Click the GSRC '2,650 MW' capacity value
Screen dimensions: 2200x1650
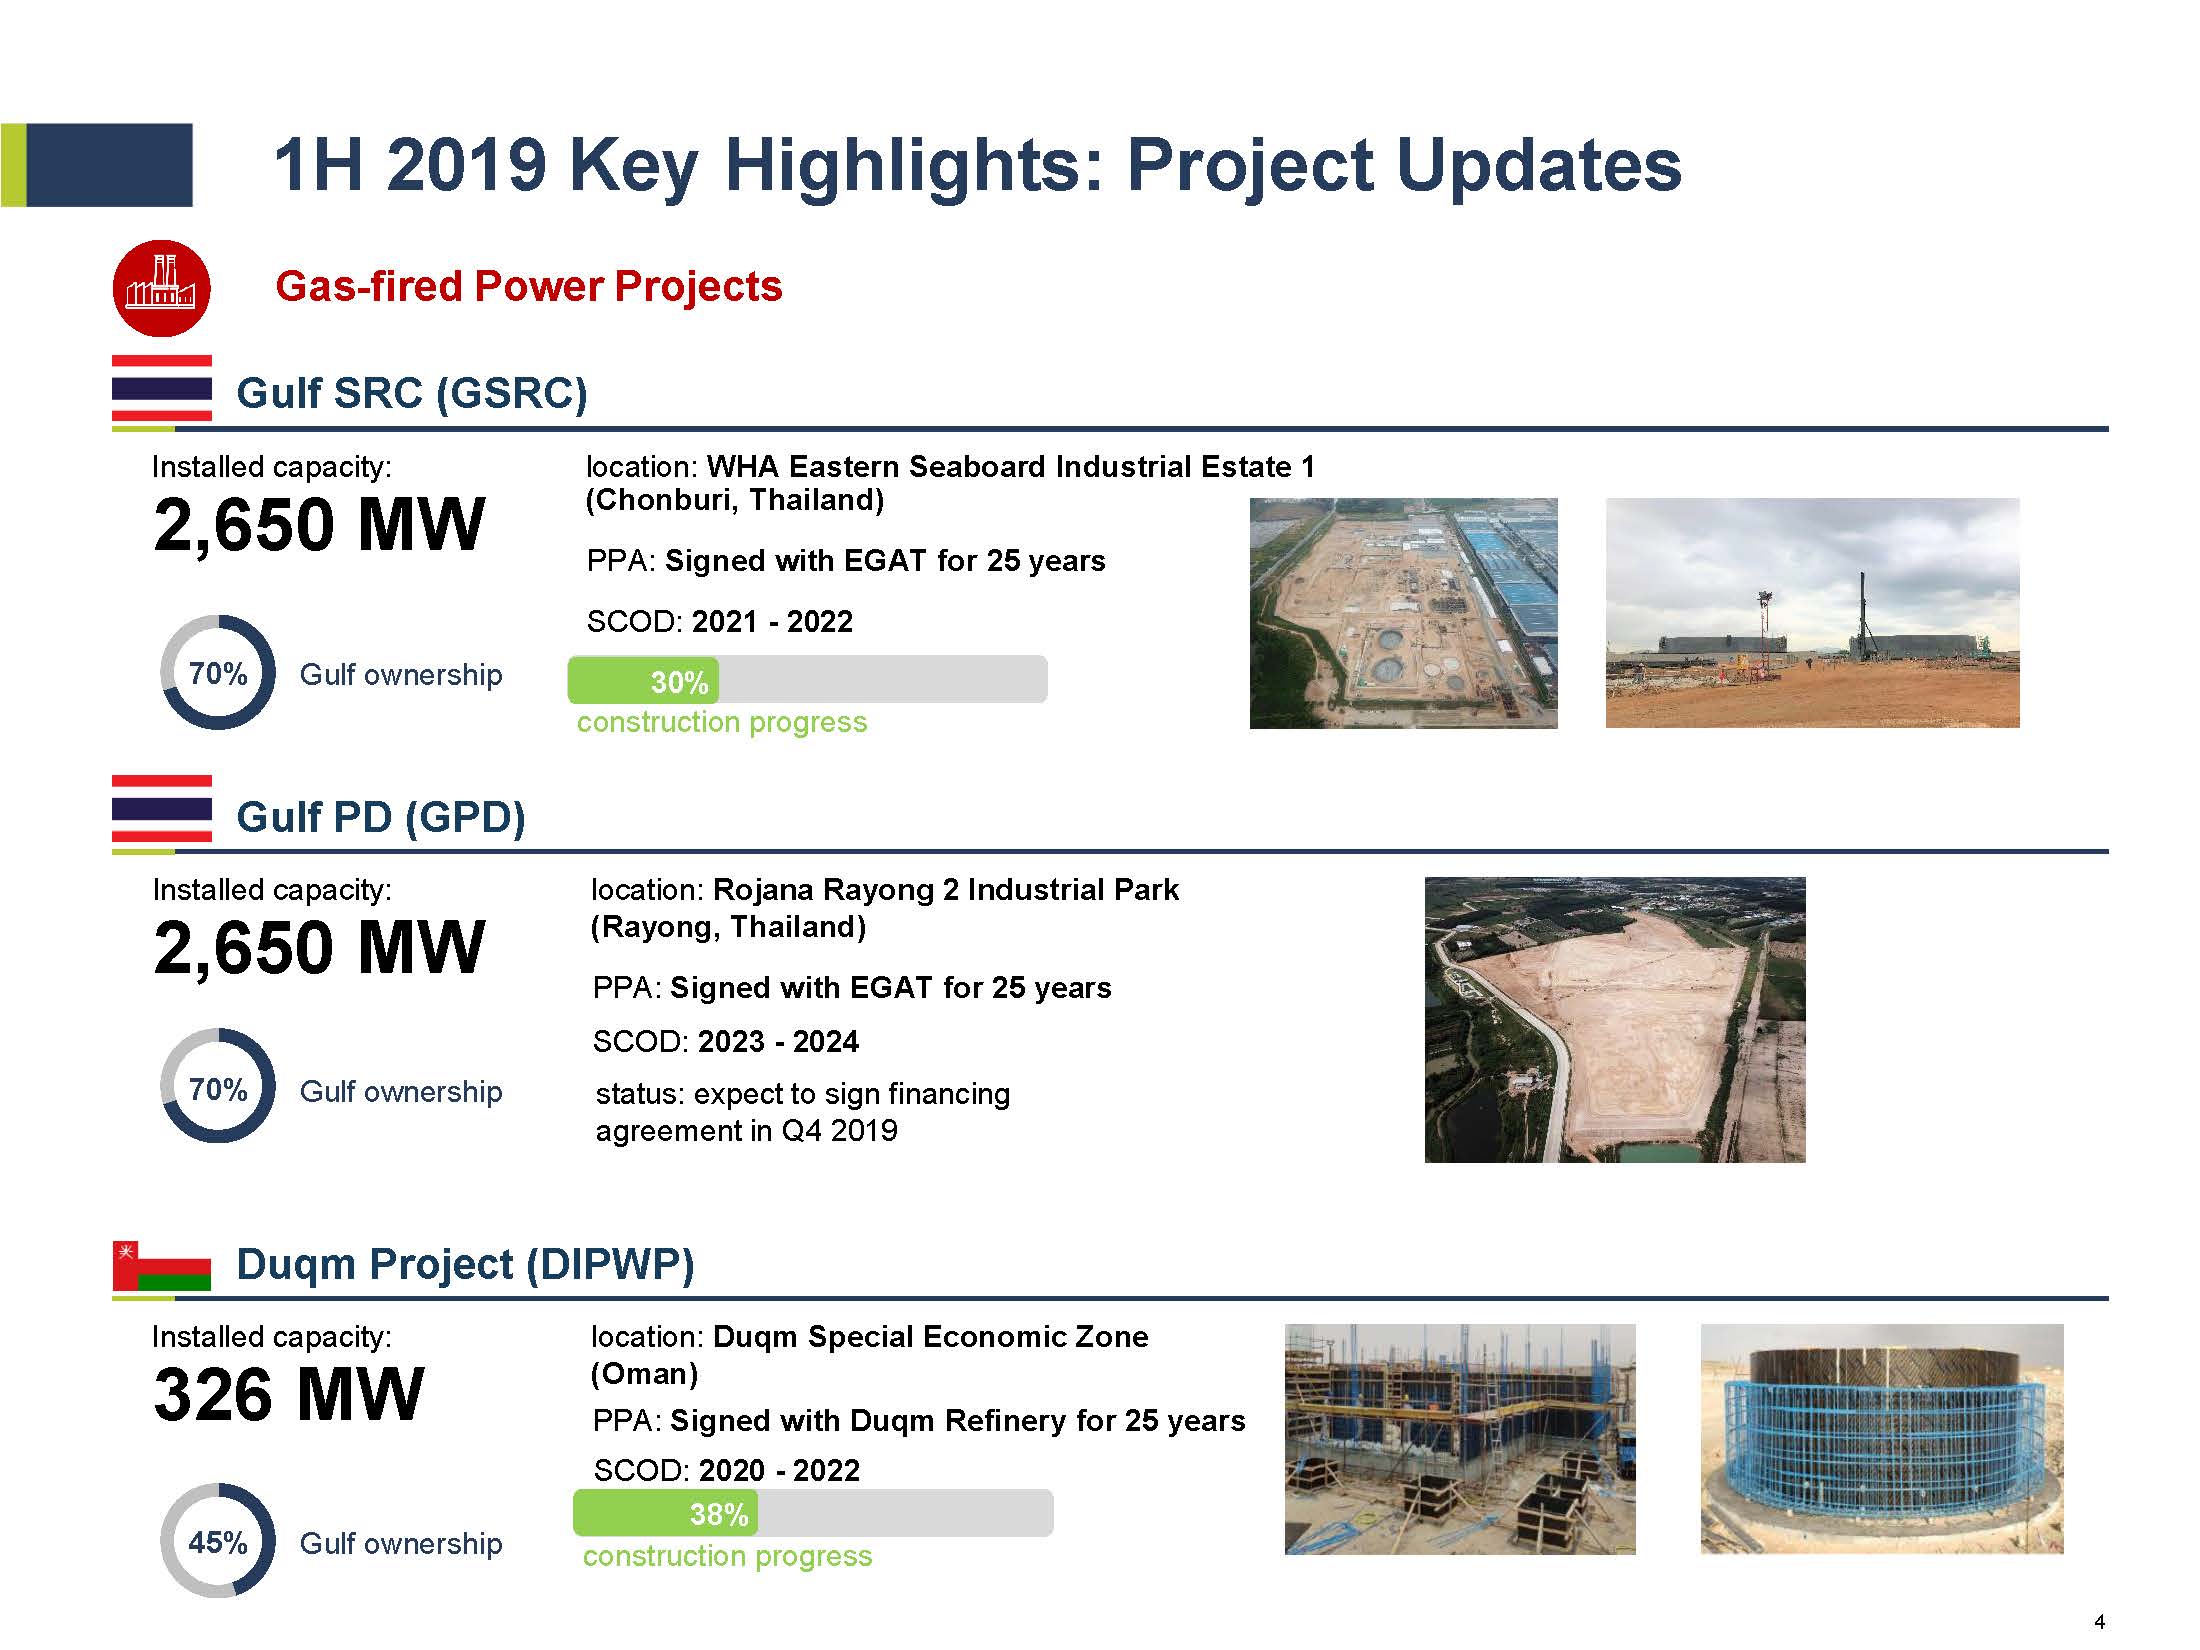tap(319, 525)
